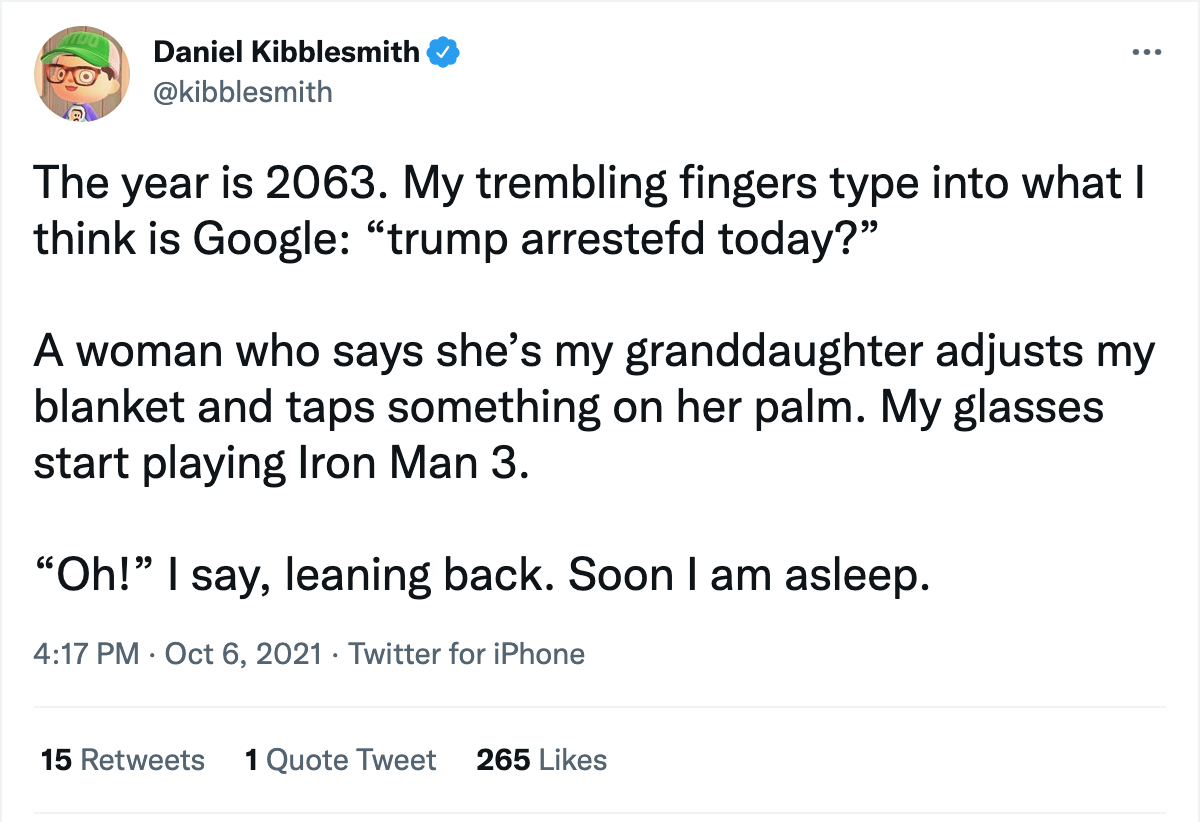
Task: Open the tweet's more options menu
Action: [x=1148, y=53]
